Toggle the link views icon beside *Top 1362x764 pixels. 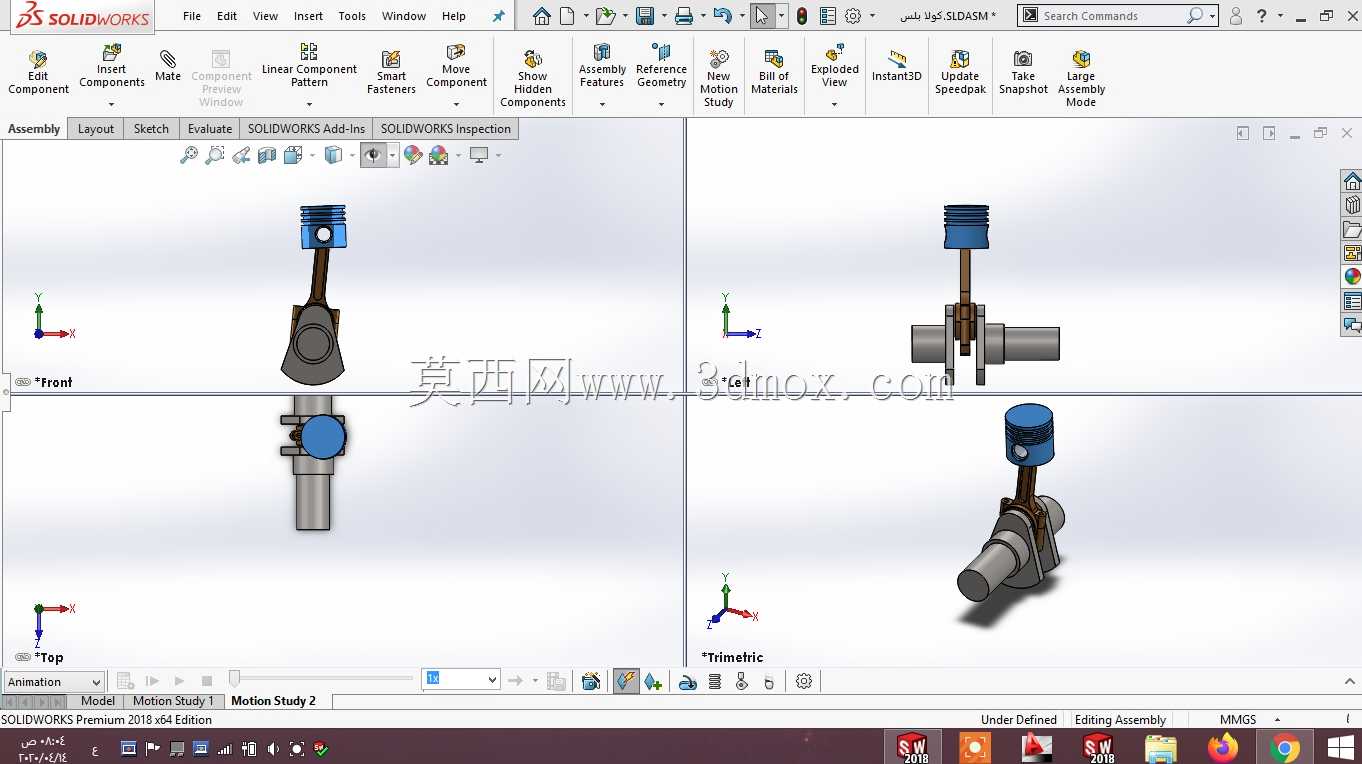(x=22, y=657)
